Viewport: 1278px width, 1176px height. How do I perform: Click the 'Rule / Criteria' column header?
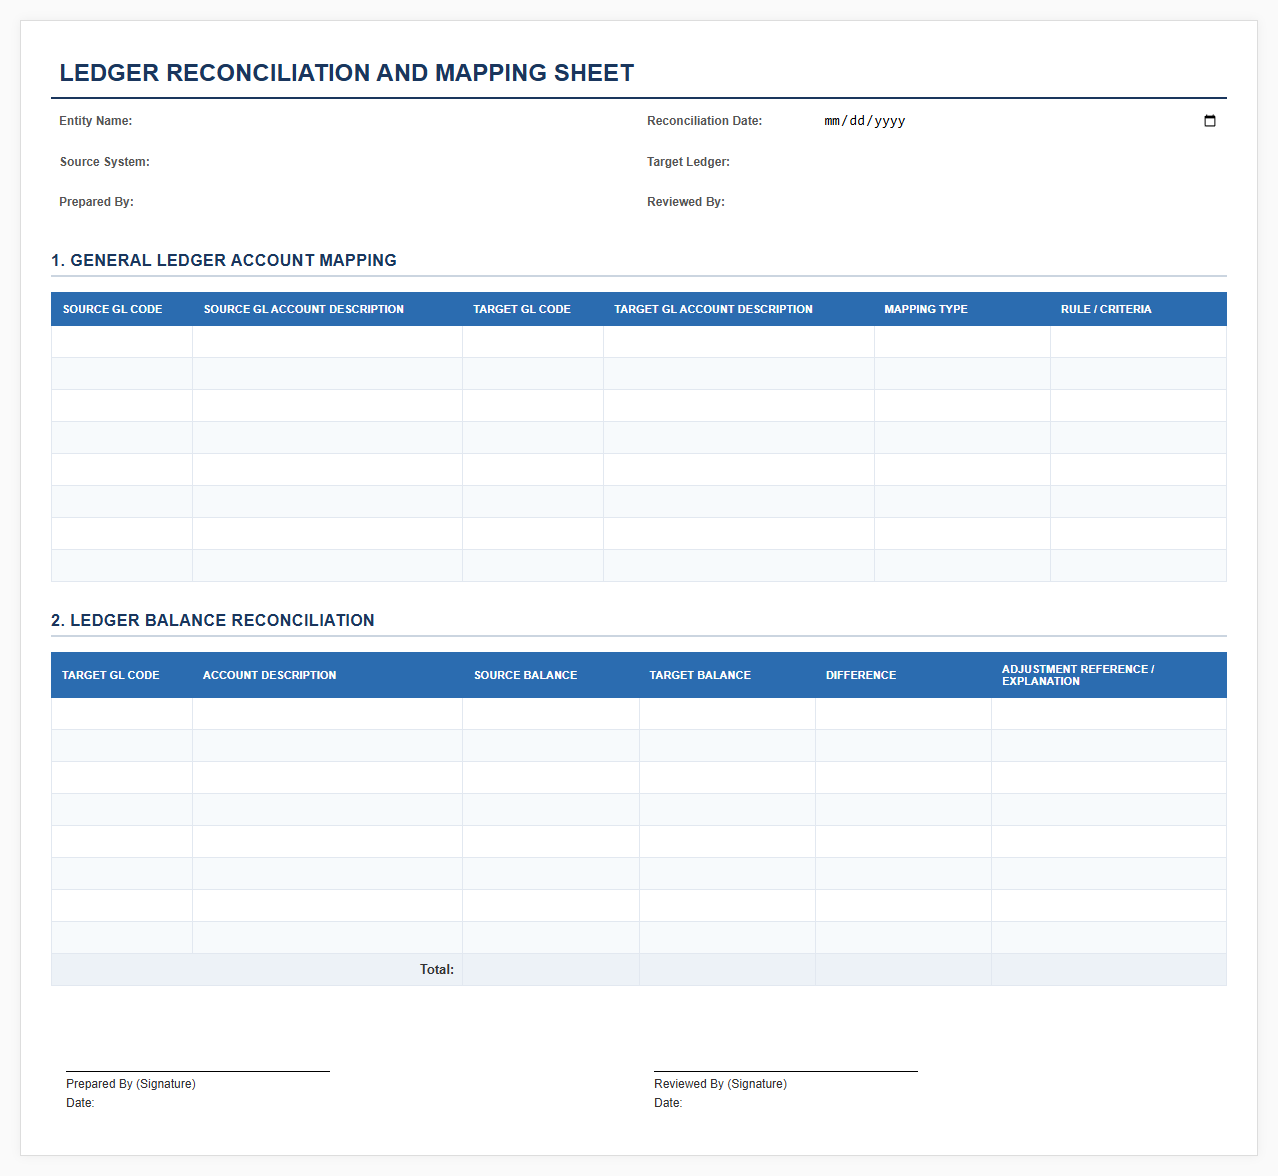[x=1138, y=309]
